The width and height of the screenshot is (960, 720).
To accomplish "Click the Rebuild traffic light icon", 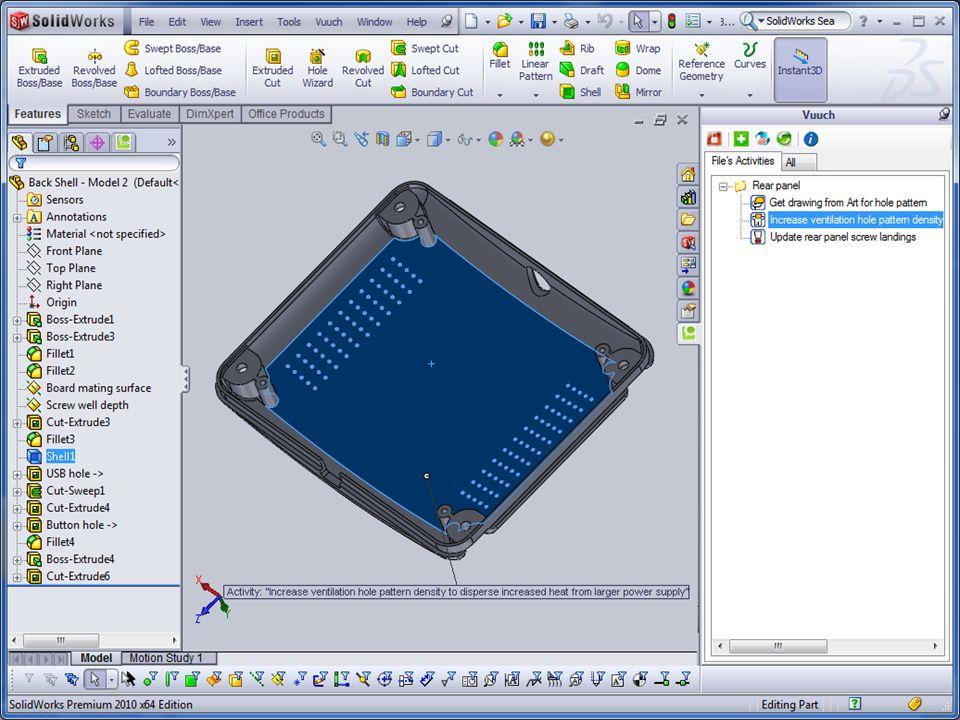I will tap(672, 21).
